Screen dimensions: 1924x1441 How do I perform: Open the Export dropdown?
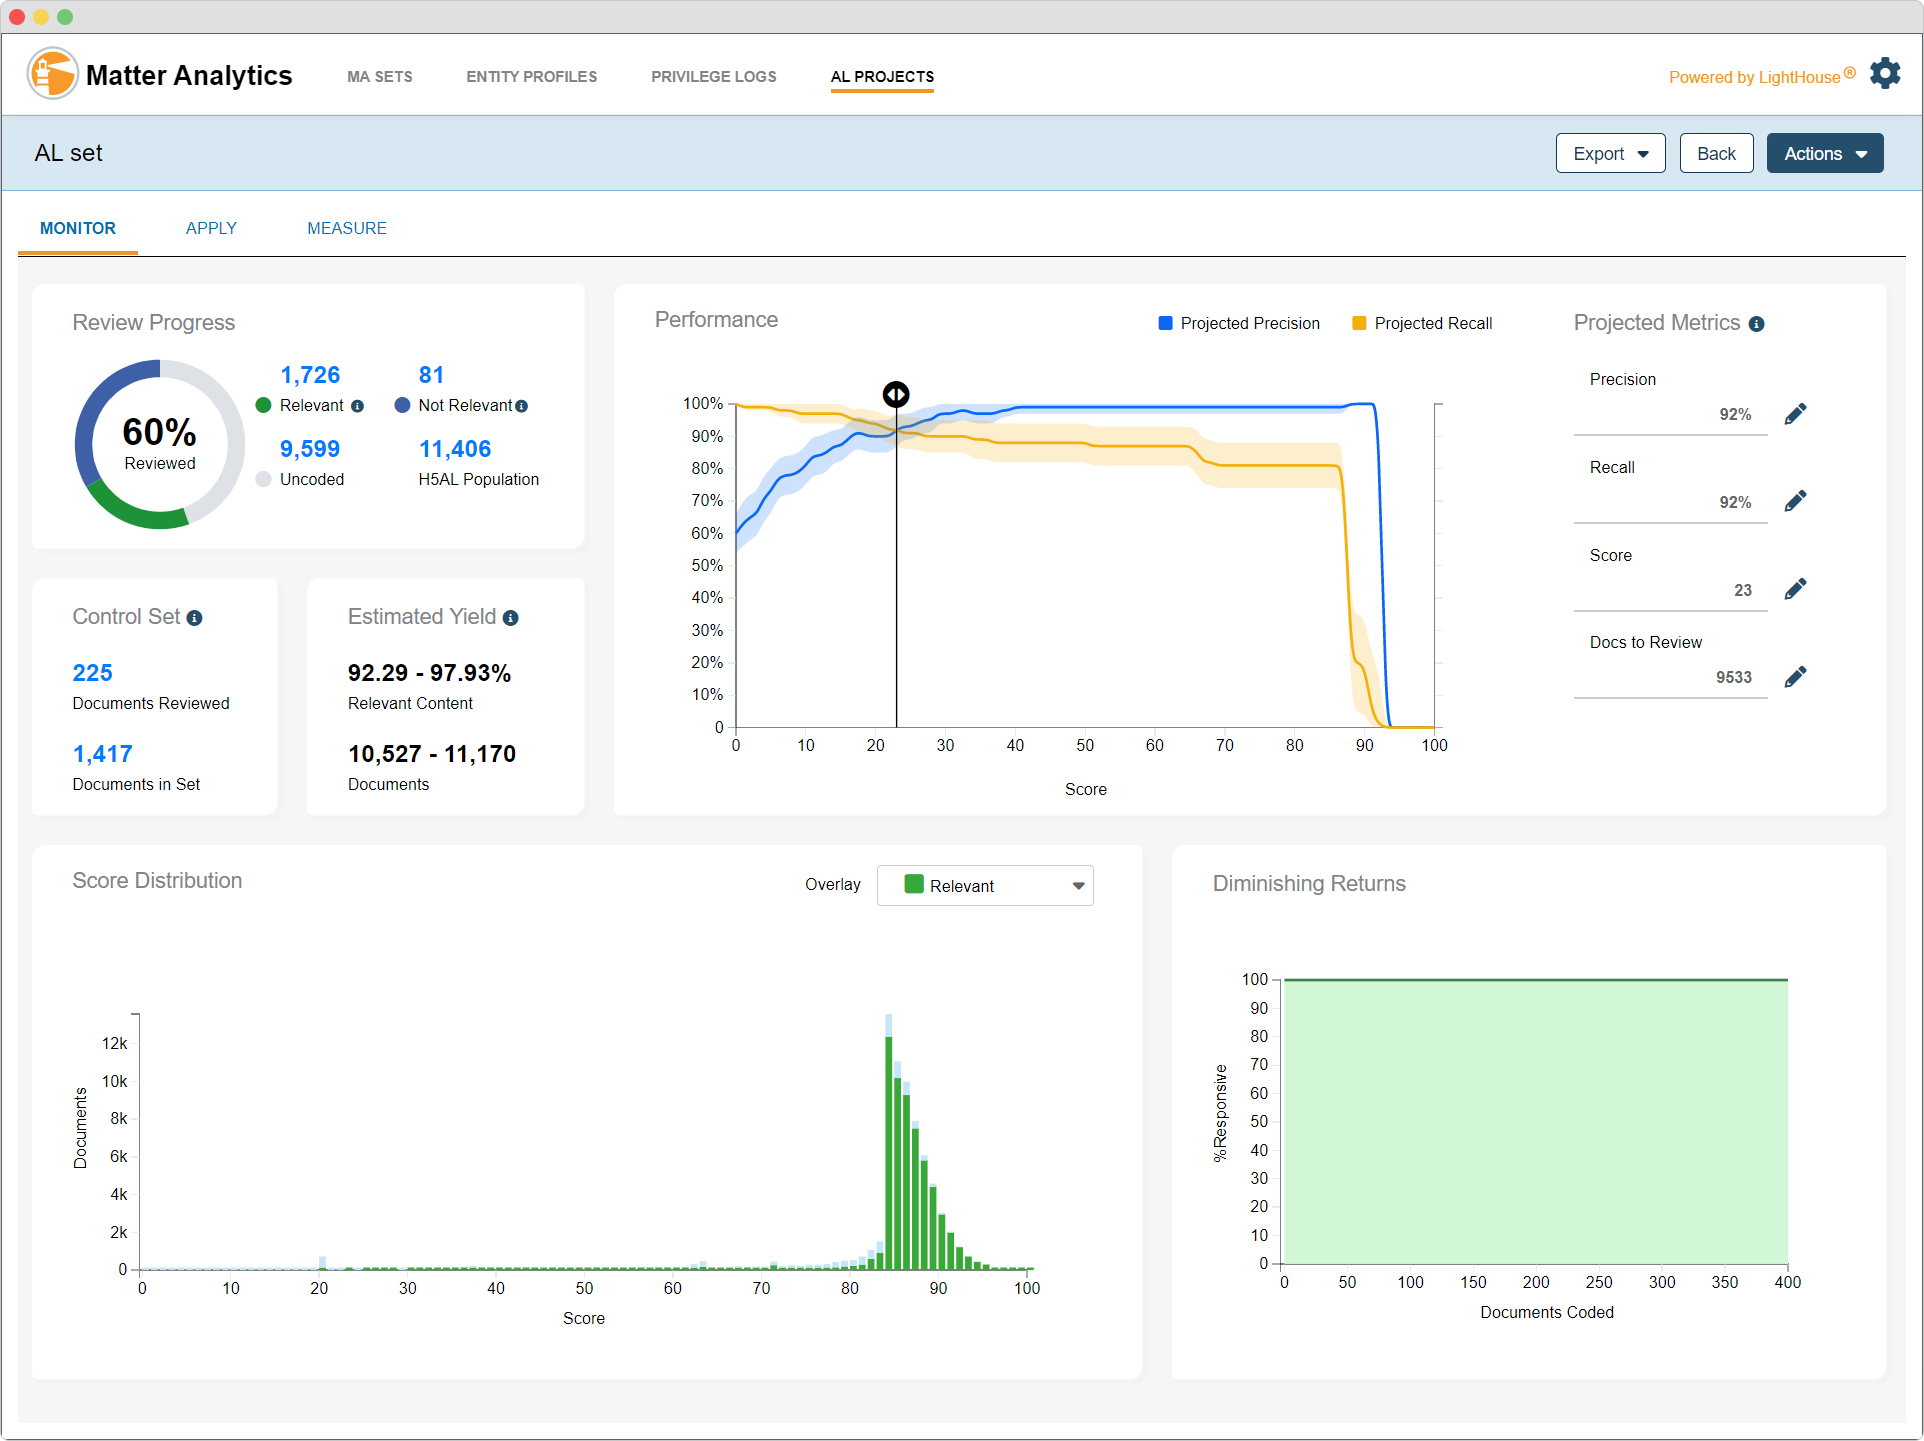tap(1610, 153)
